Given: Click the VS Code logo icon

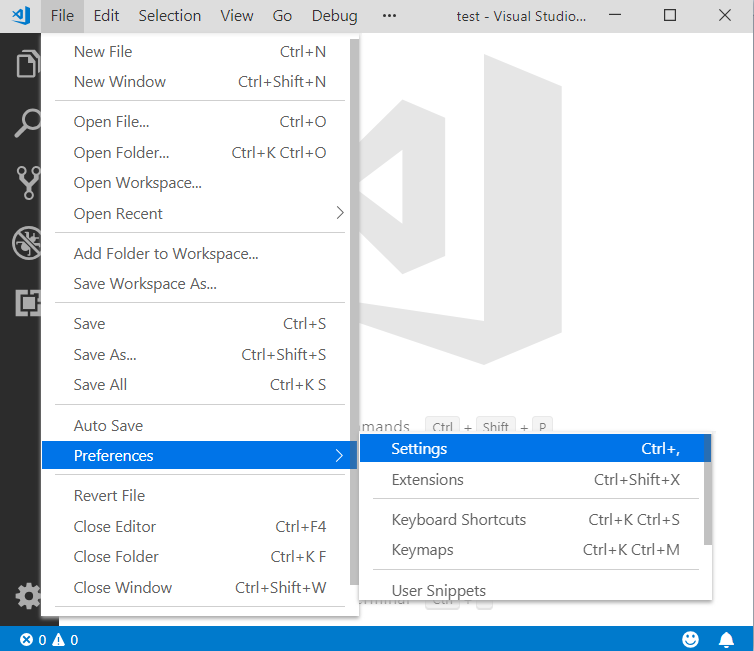Looking at the screenshot, I should point(21,16).
